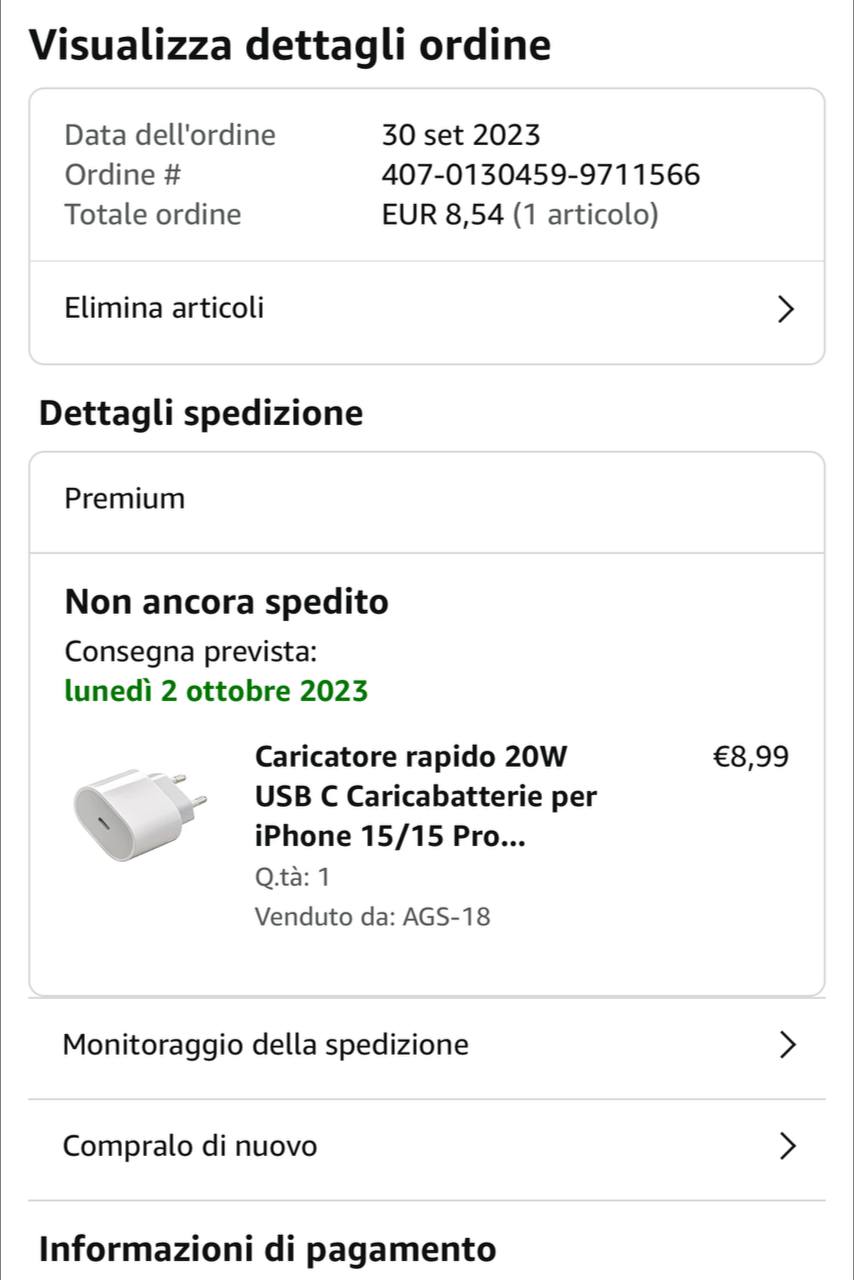Tap the Non ancora spedito status
The width and height of the screenshot is (854, 1280).
click(x=227, y=602)
